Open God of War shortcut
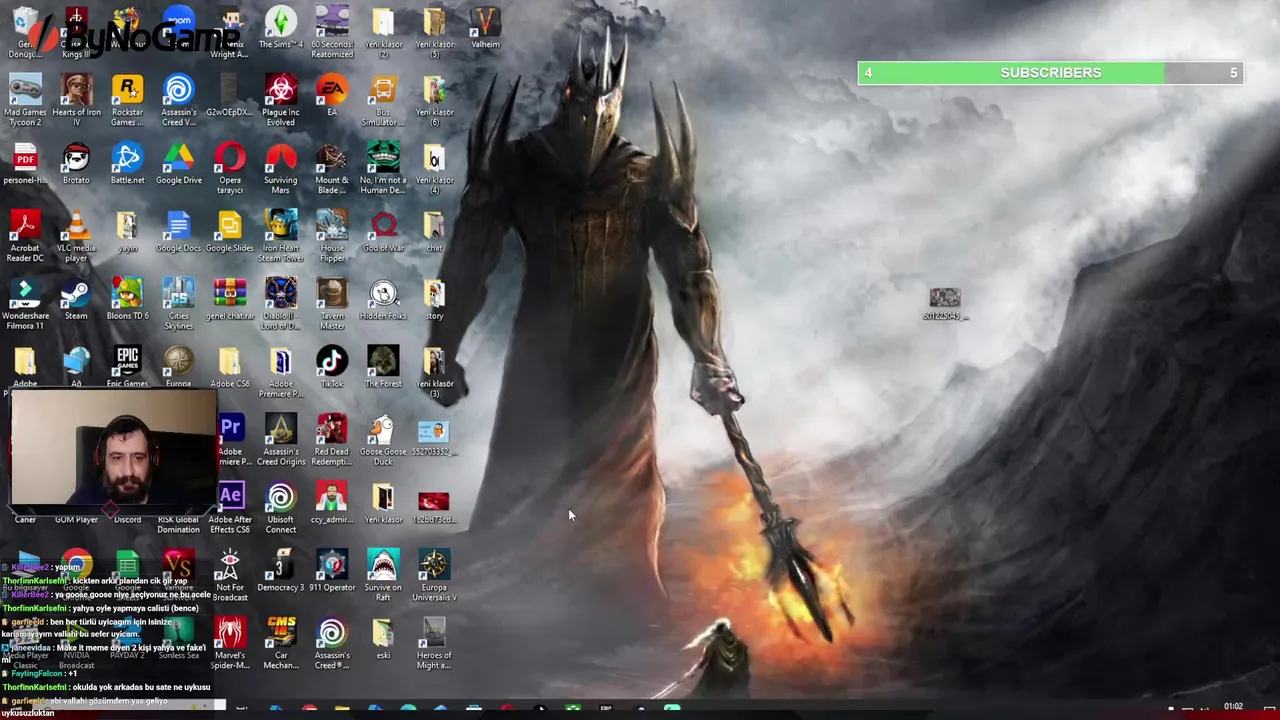This screenshot has height=720, width=1280. coord(383,232)
